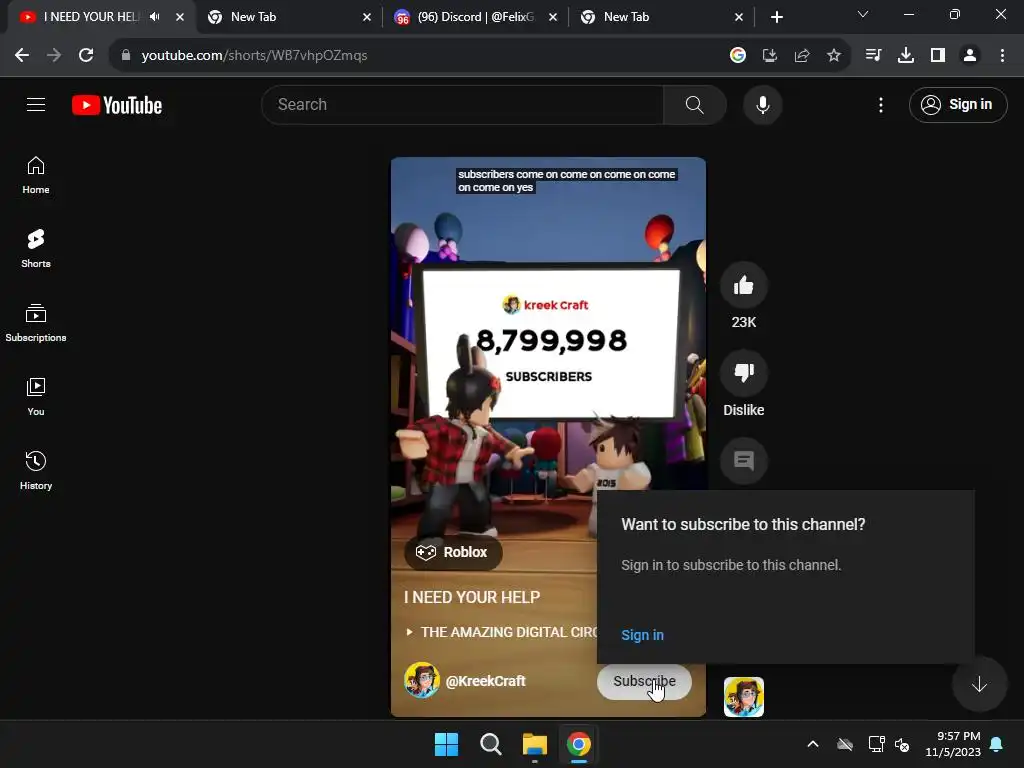Click the search magnifier button
1024x768 pixels.
pyautogui.click(x=694, y=104)
